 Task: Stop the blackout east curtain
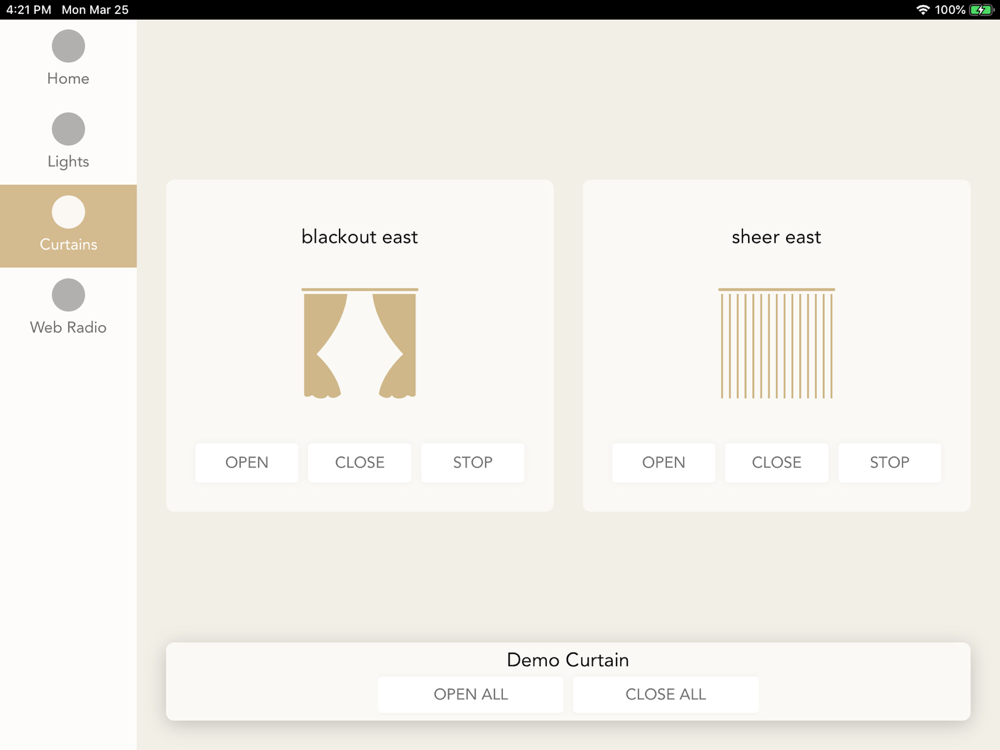[x=473, y=463]
